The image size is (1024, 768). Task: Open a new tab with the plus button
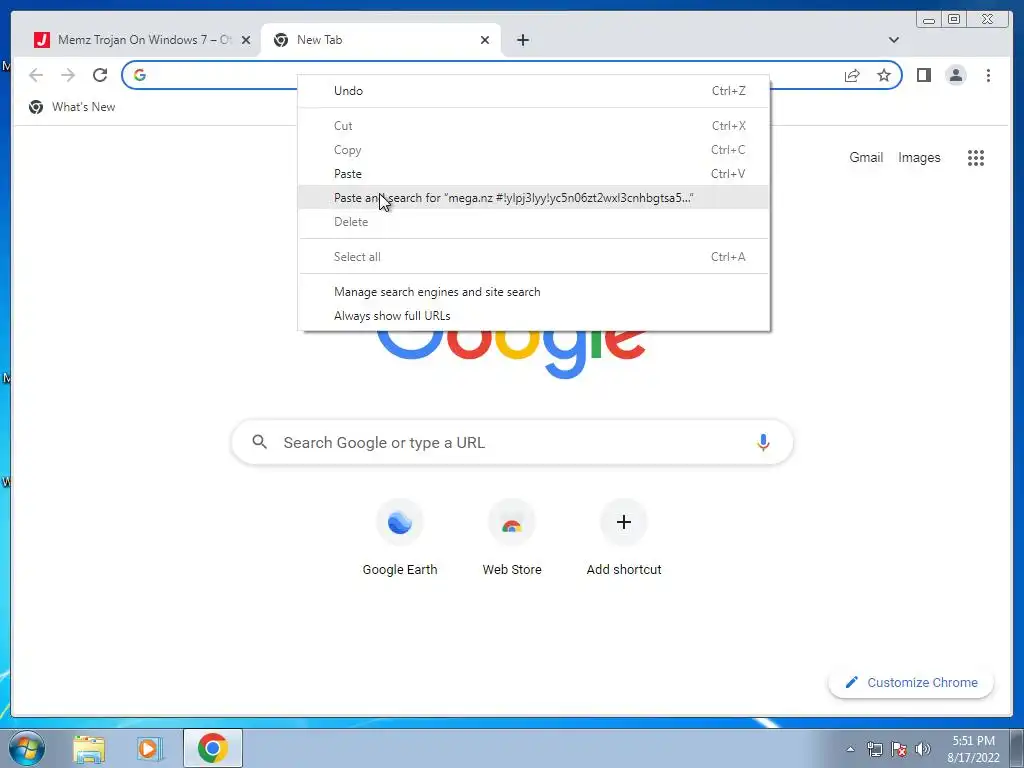point(522,40)
